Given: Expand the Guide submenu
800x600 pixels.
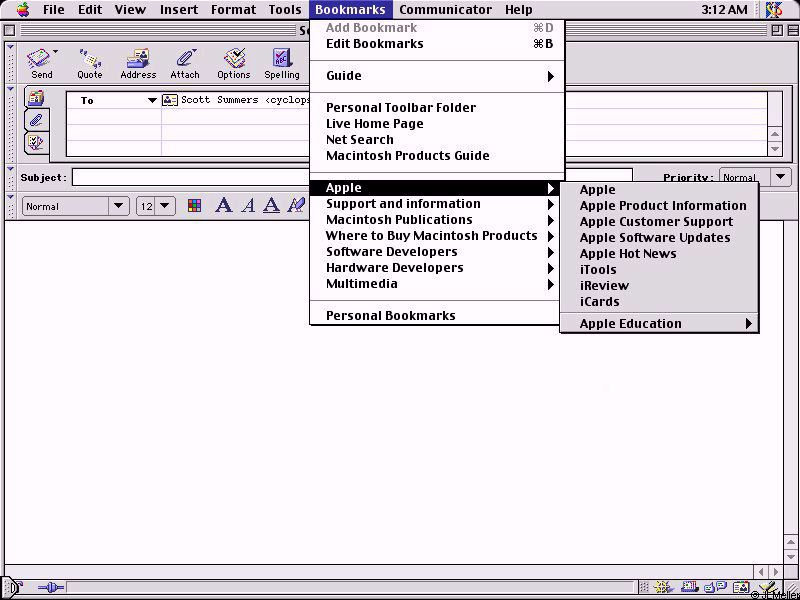Looking at the screenshot, I should tap(437, 76).
